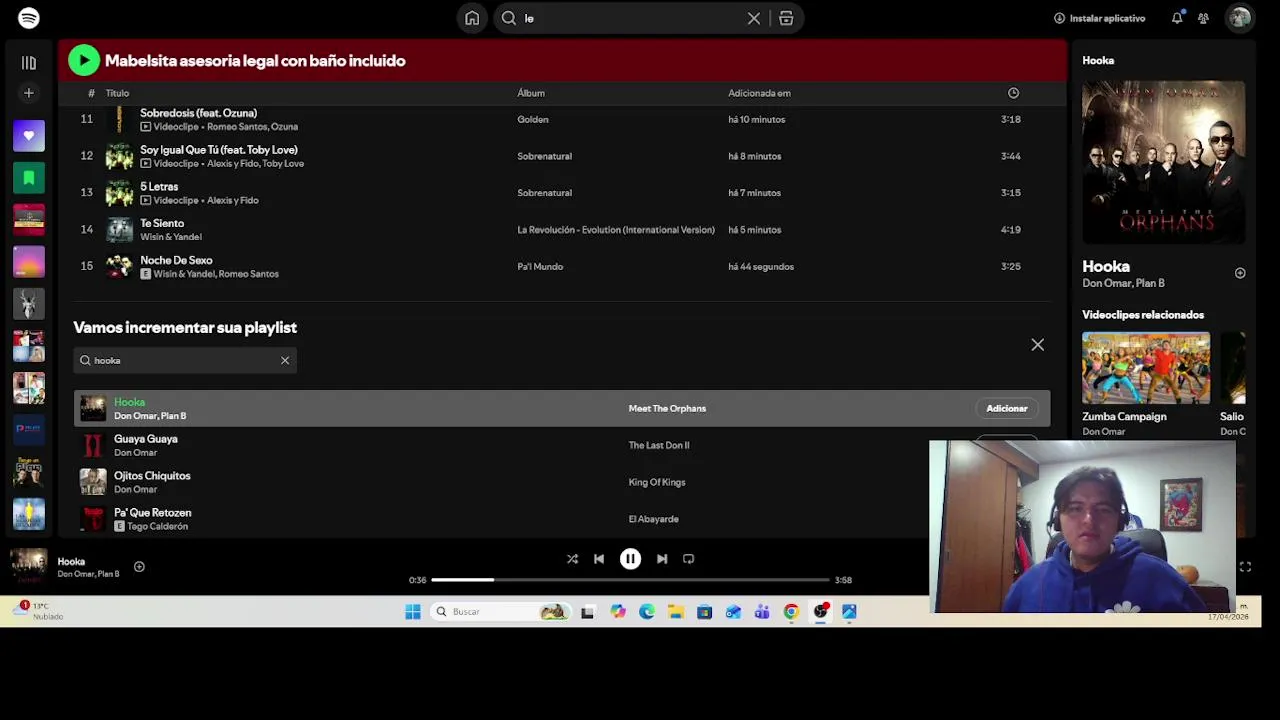1280x720 pixels.
Task: Open Meet The Orphans cover in side panel
Action: (x=1164, y=162)
